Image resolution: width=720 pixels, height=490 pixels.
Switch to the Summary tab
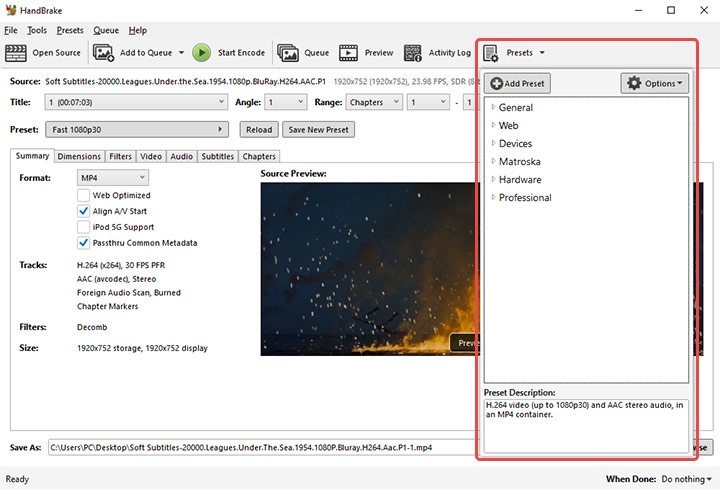[x=32, y=156]
